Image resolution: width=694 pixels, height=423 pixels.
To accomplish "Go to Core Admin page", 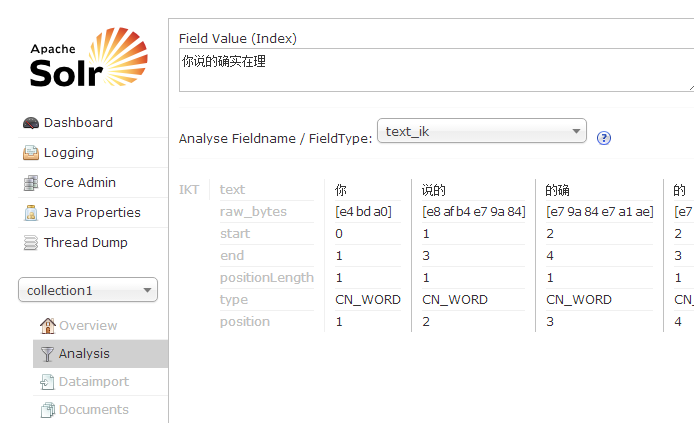I will point(80,182).
